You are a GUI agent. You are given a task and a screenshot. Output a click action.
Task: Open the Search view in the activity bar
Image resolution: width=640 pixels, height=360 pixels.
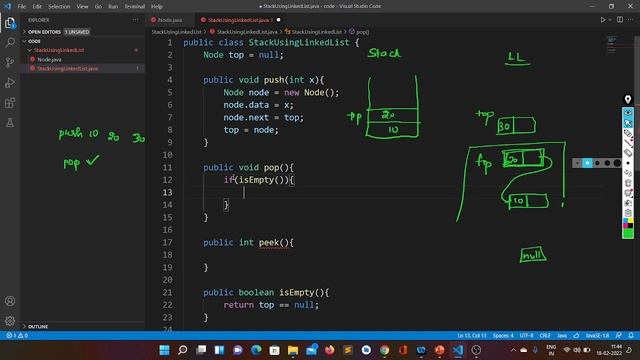[x=10, y=42]
